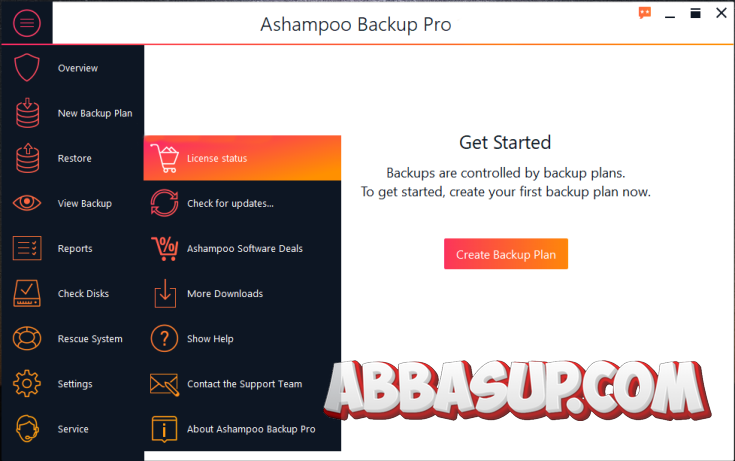Click the Rescue System lifebuoy icon
This screenshot has height=461, width=735.
coord(27,338)
